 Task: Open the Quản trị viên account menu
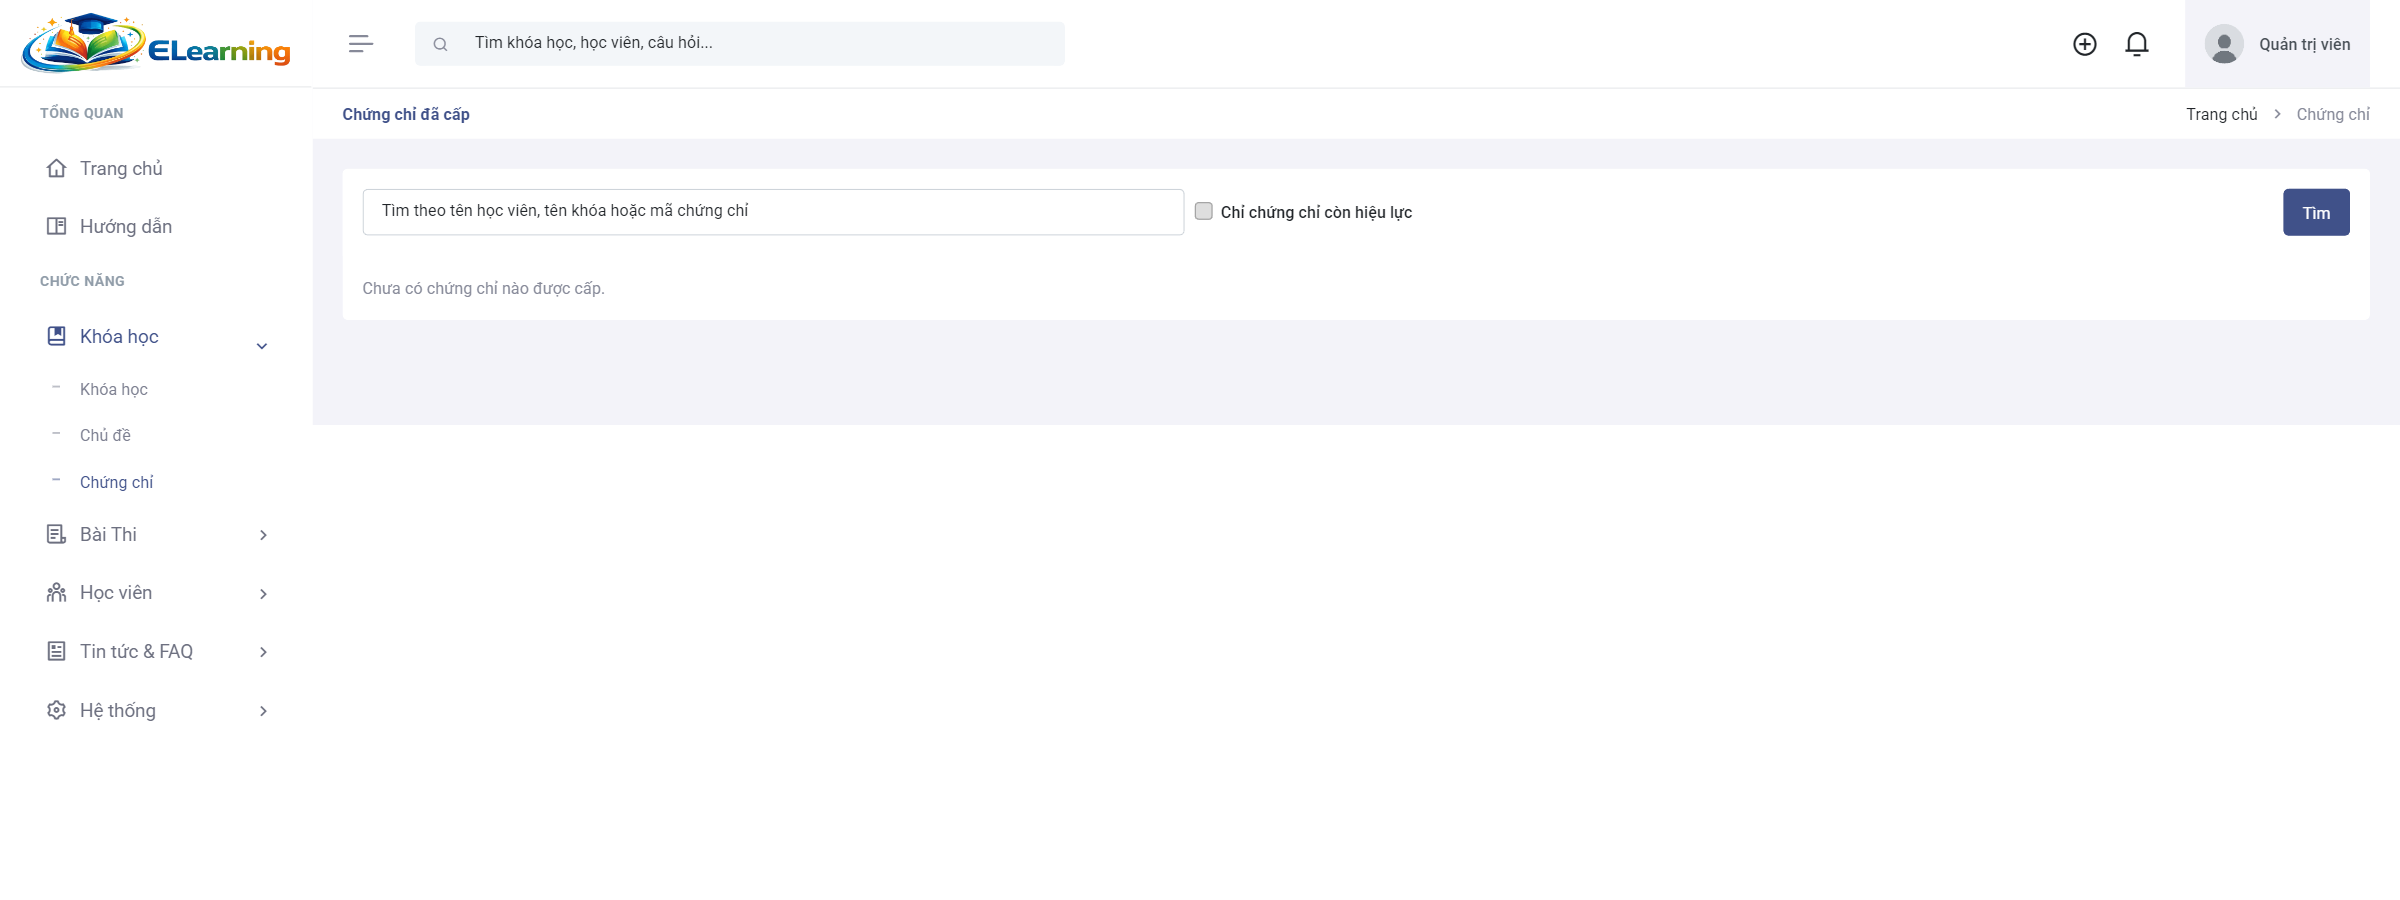pos(2277,44)
